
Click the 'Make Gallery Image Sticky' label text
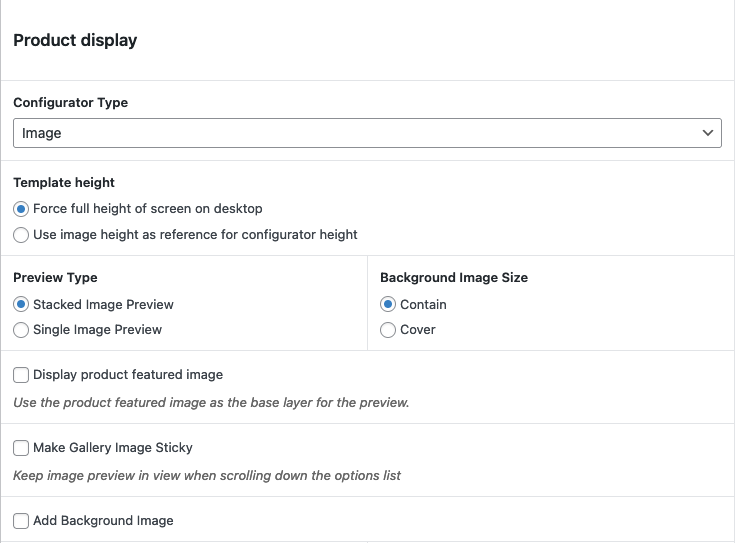tap(113, 448)
